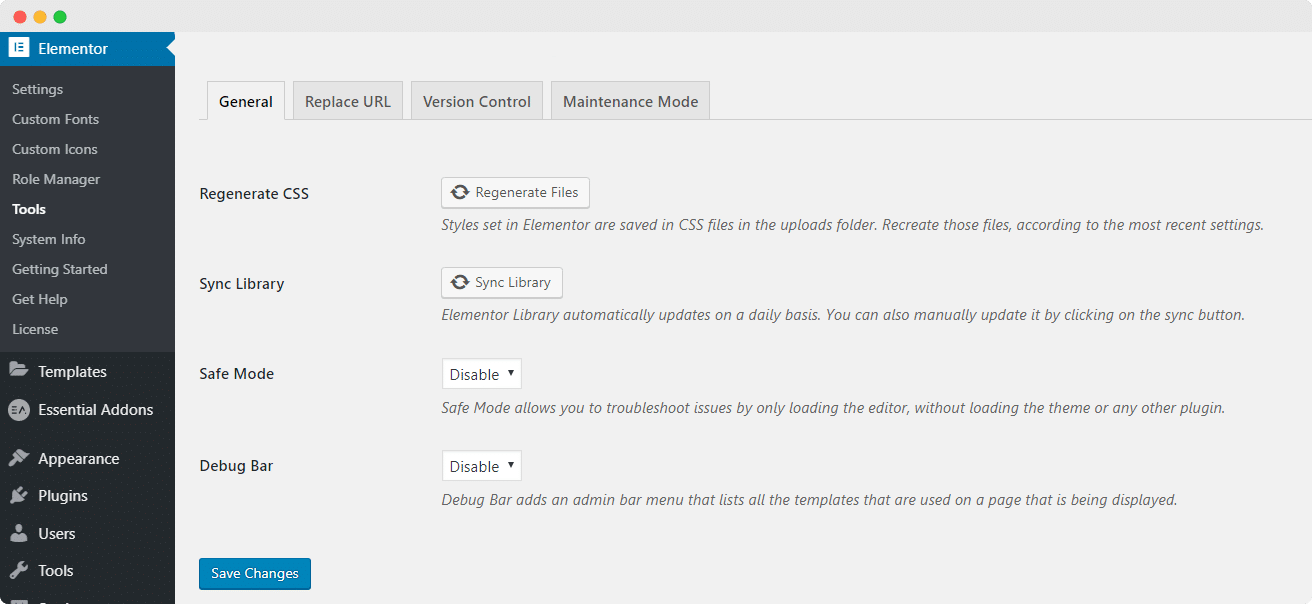Click the Plugins plug icon

[18, 496]
